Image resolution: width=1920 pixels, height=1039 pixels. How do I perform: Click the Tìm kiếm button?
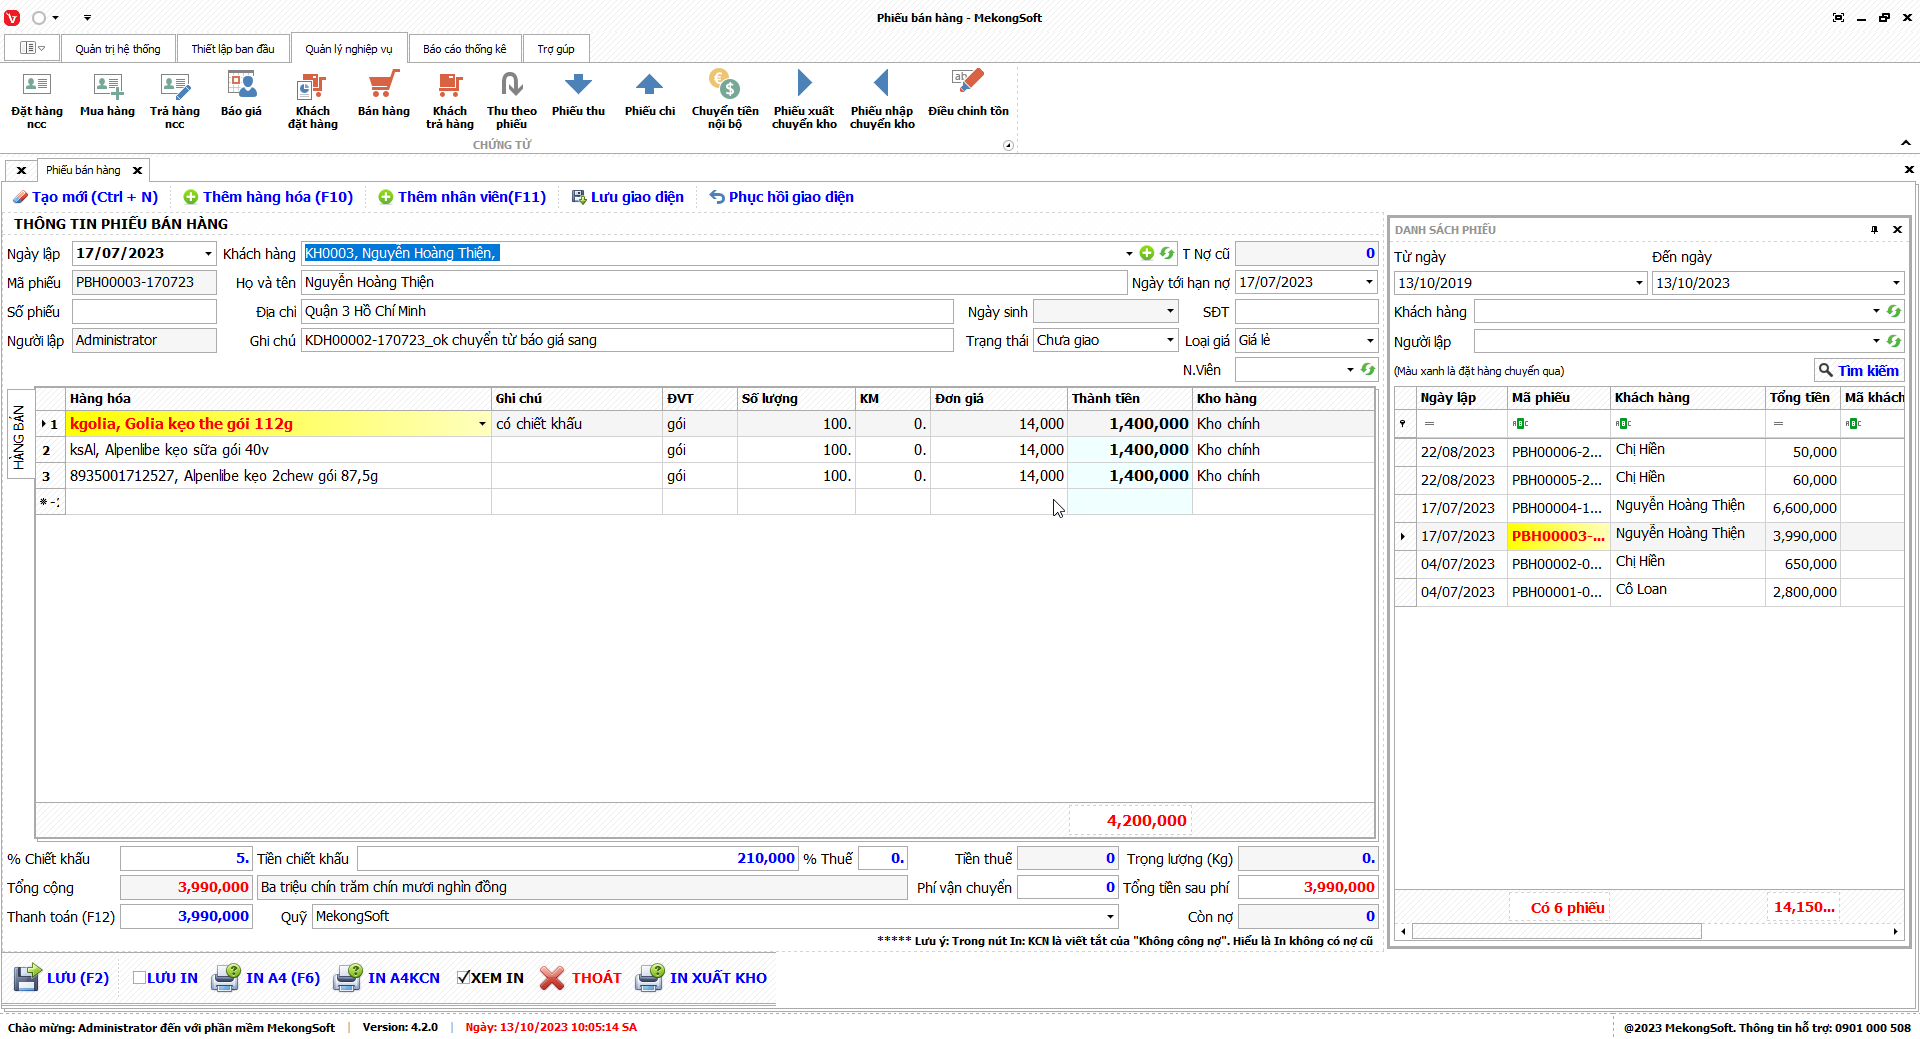pyautogui.click(x=1858, y=371)
